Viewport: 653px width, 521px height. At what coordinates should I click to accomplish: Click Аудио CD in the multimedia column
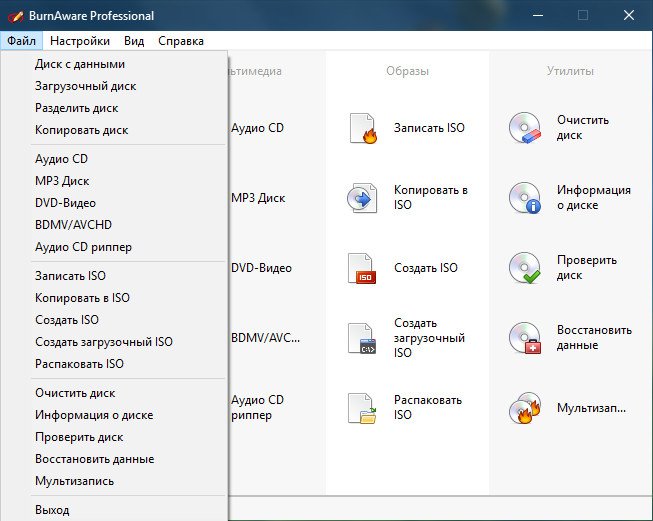(257, 128)
